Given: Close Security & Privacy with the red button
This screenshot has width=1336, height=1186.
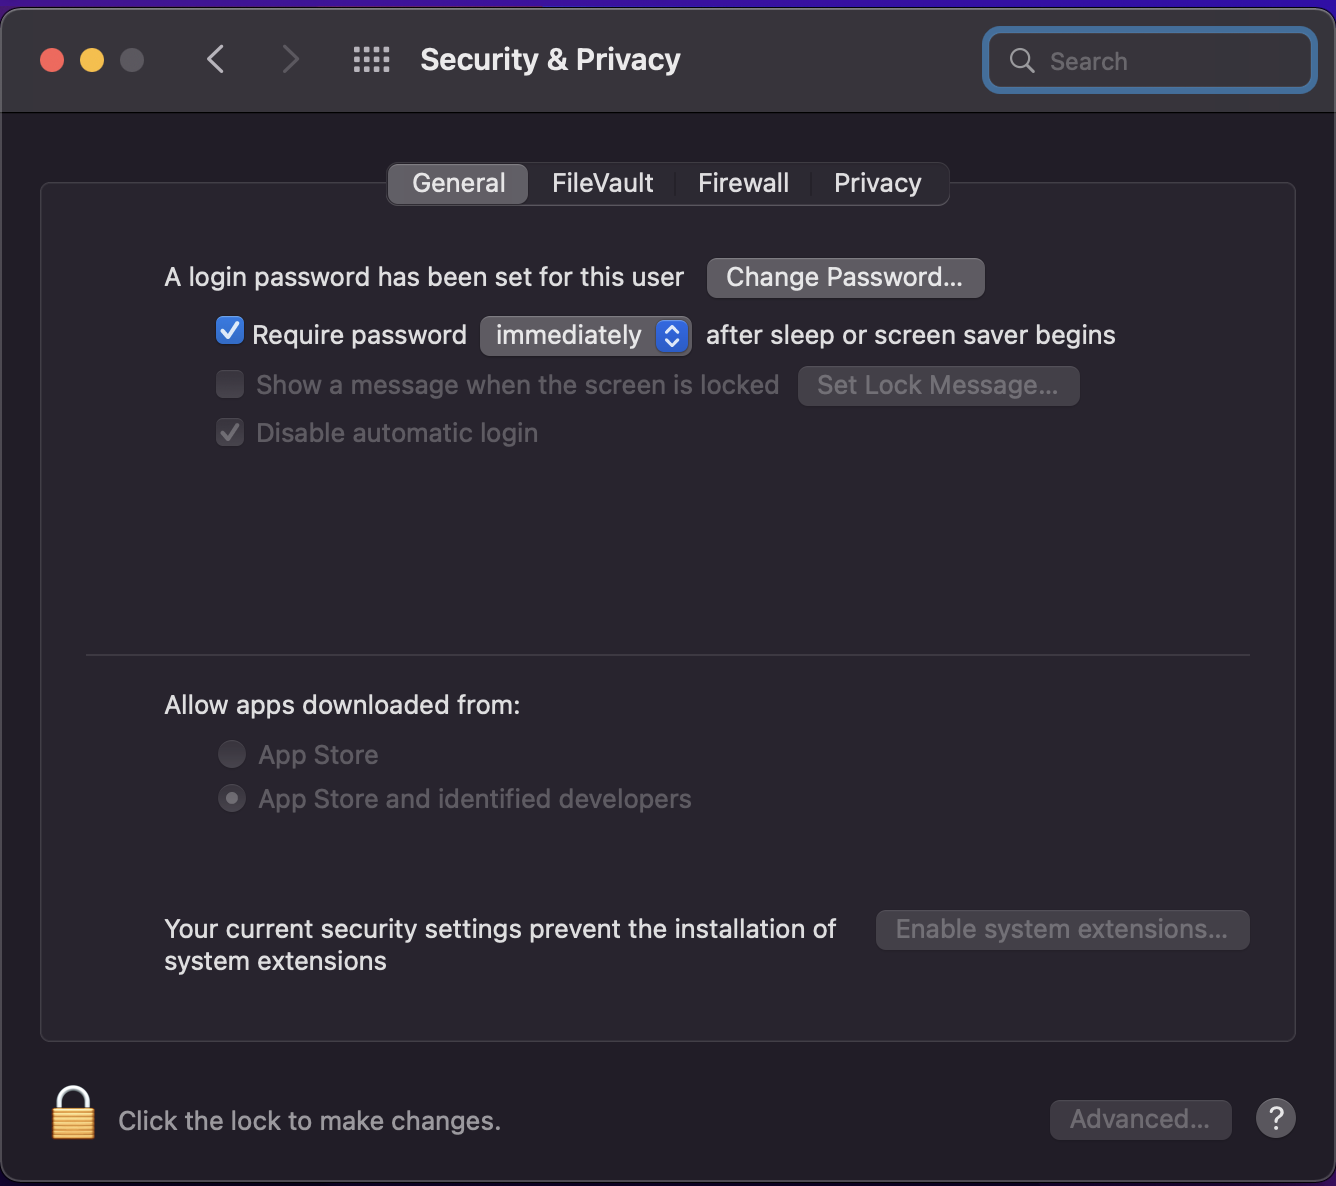Looking at the screenshot, I should point(52,61).
